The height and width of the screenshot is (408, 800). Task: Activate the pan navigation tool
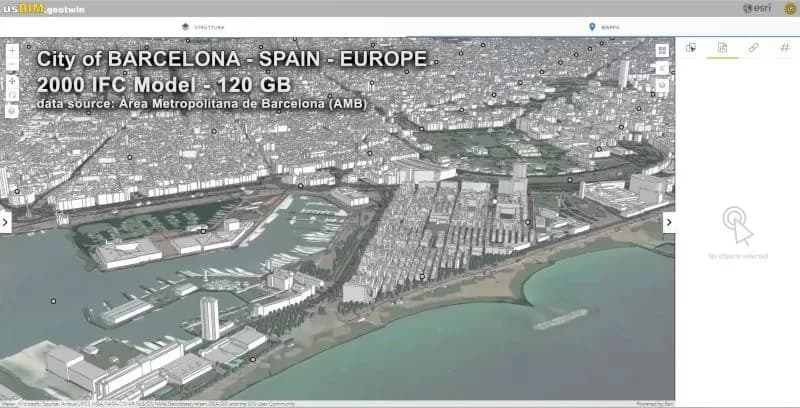tap(12, 82)
